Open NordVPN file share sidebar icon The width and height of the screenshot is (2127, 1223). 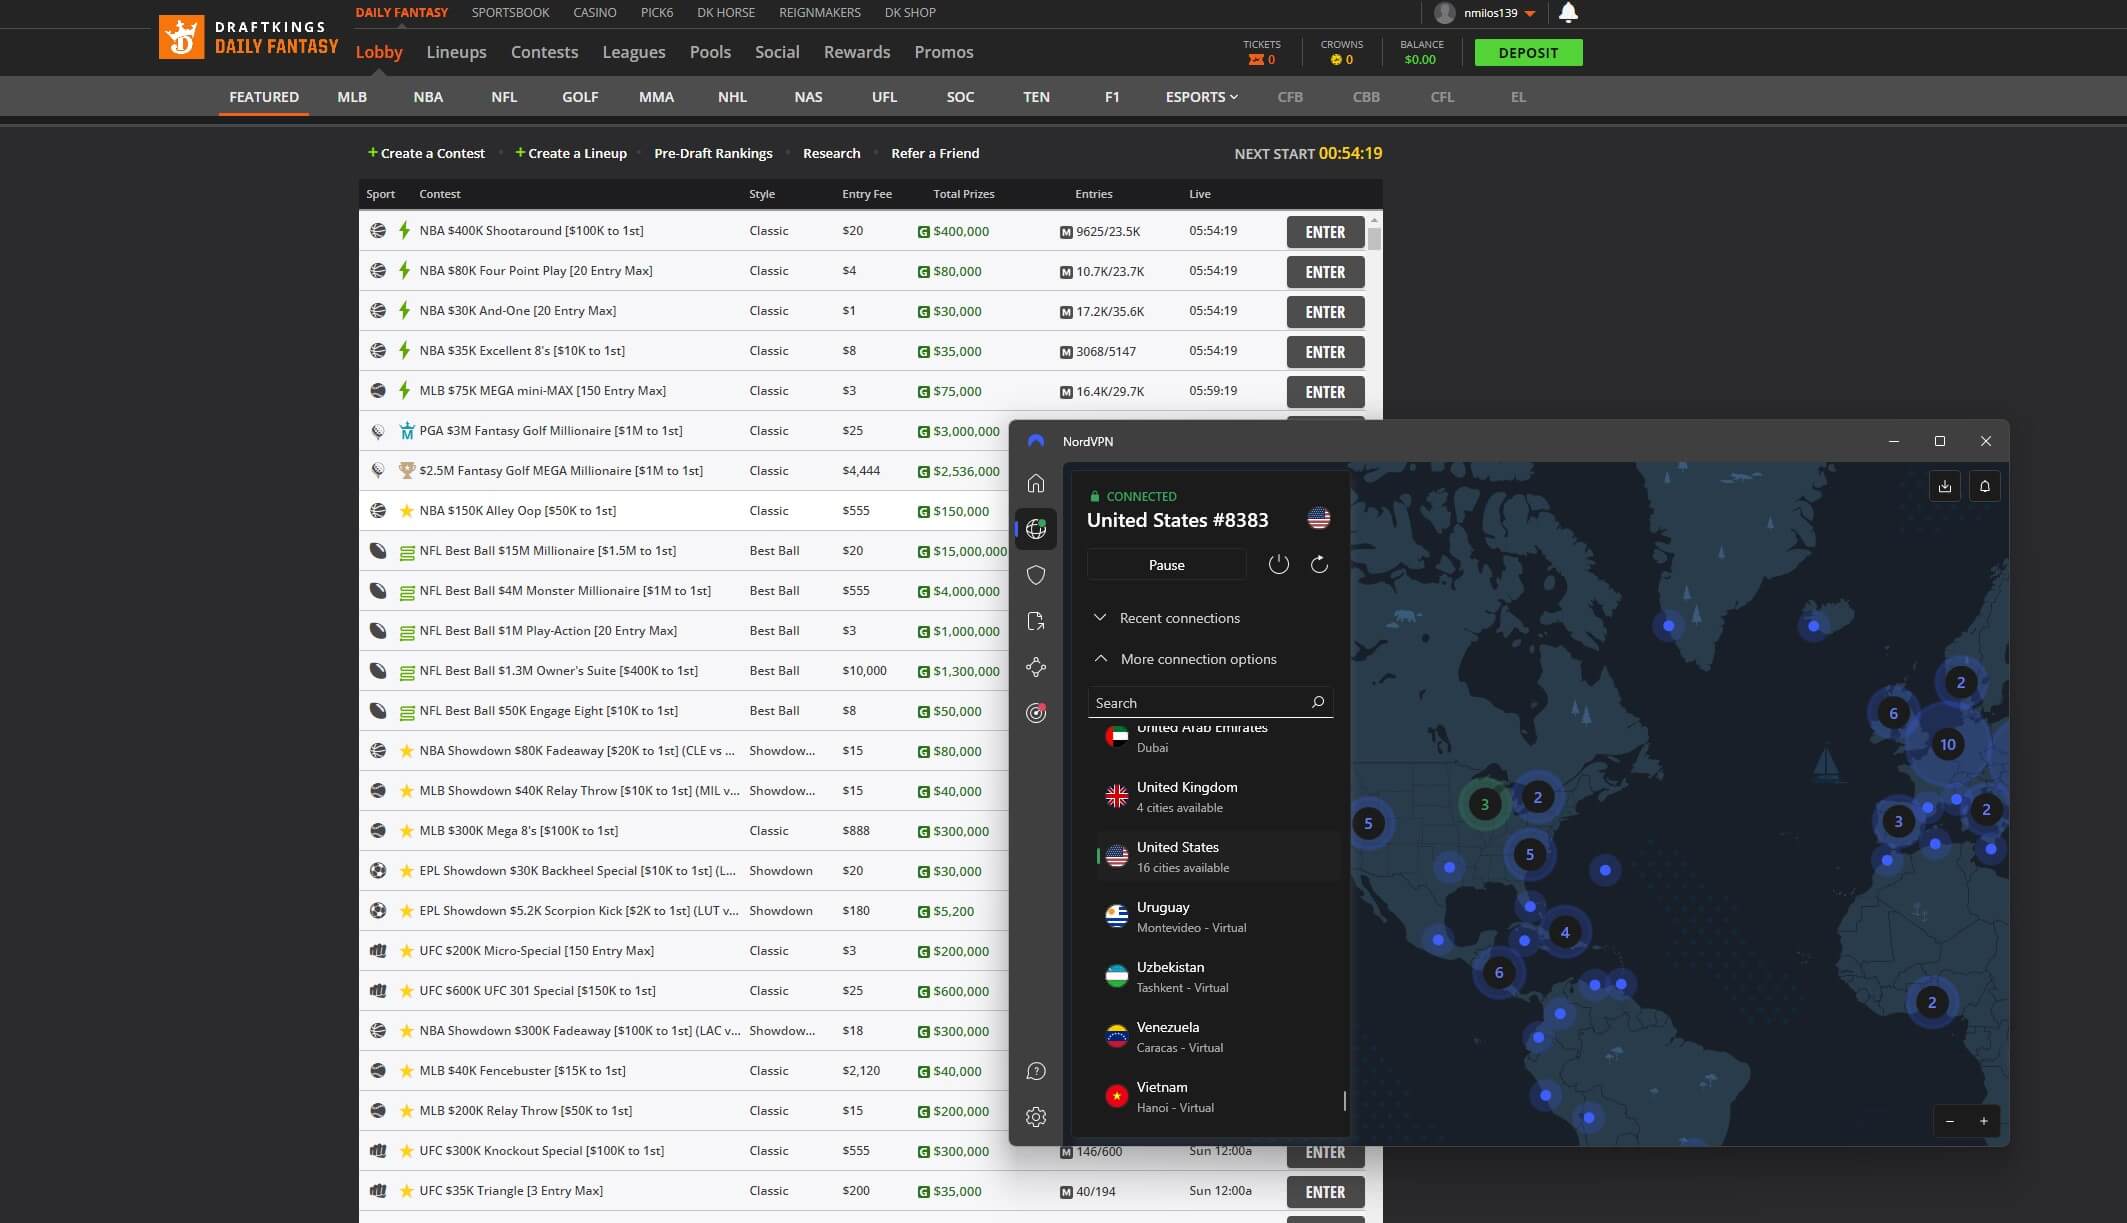pos(1036,621)
